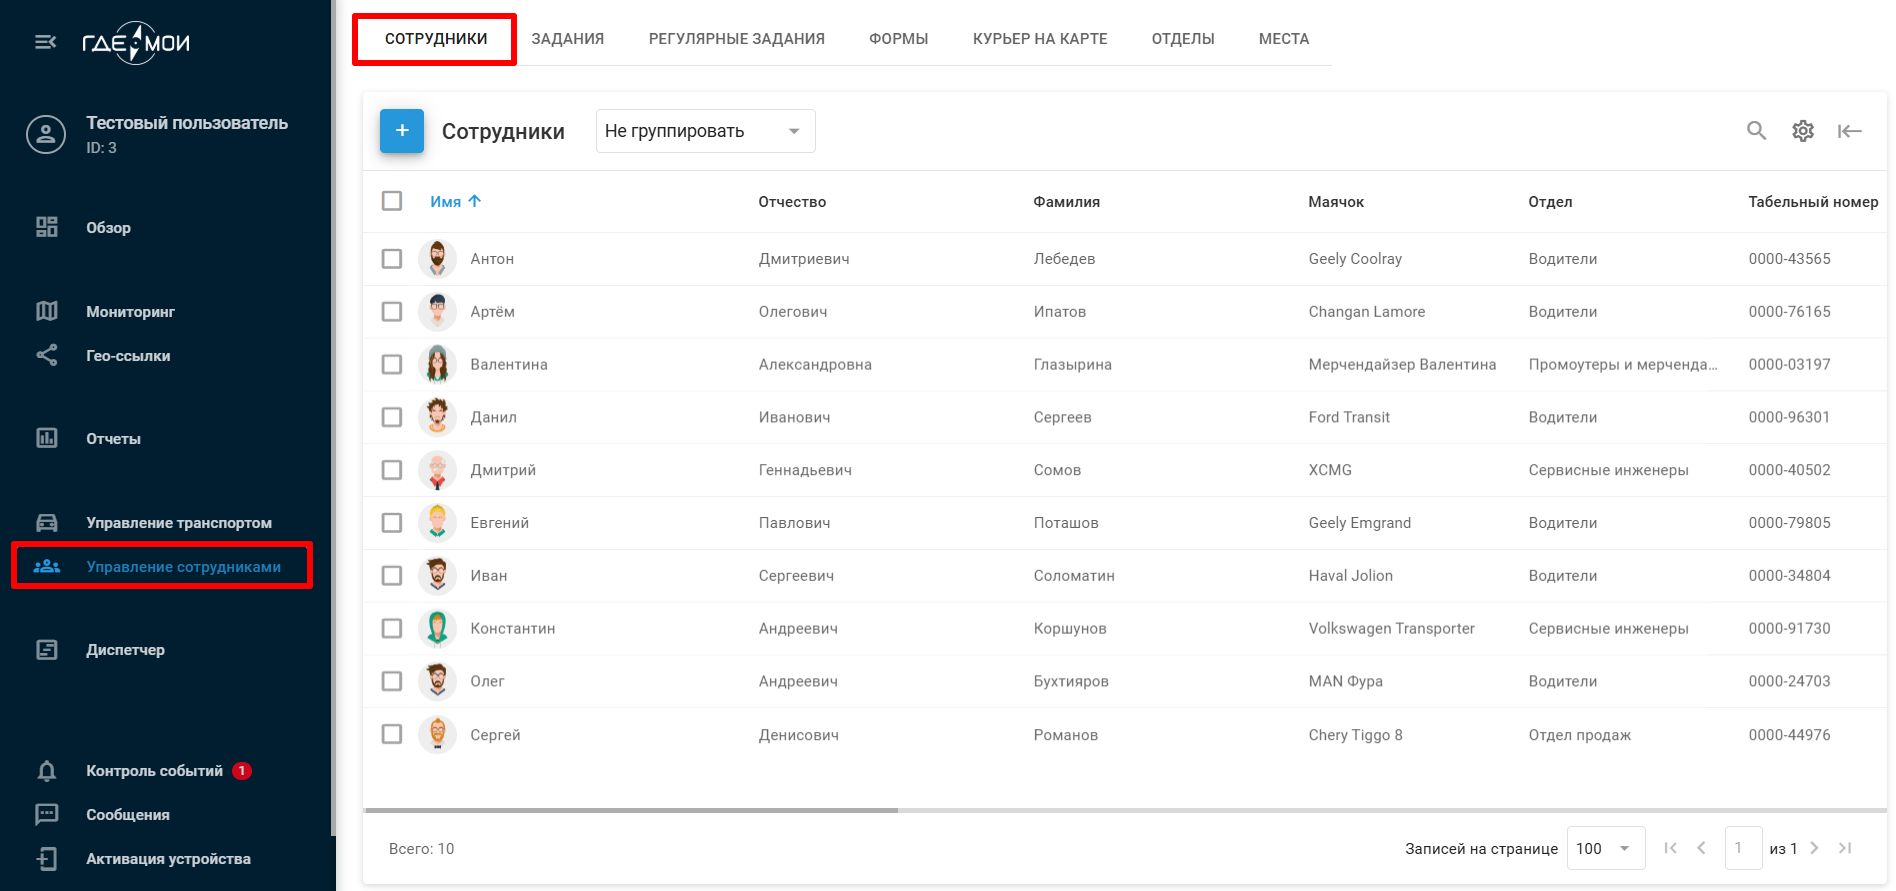
Task: Click Активация устройства in sidebar
Action: pyautogui.click(x=168, y=859)
